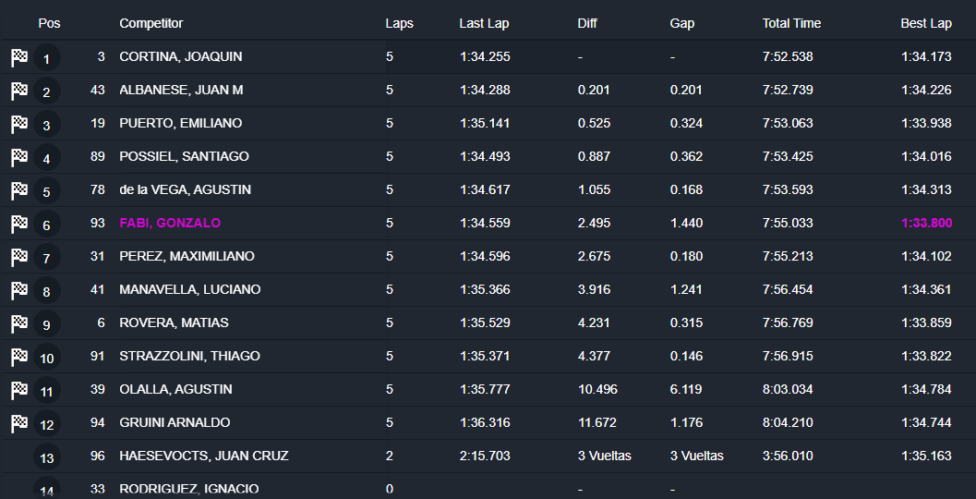The width and height of the screenshot is (976, 499).
Task: Click the purple fastest lap time 1:33.800
Action: coord(926,223)
